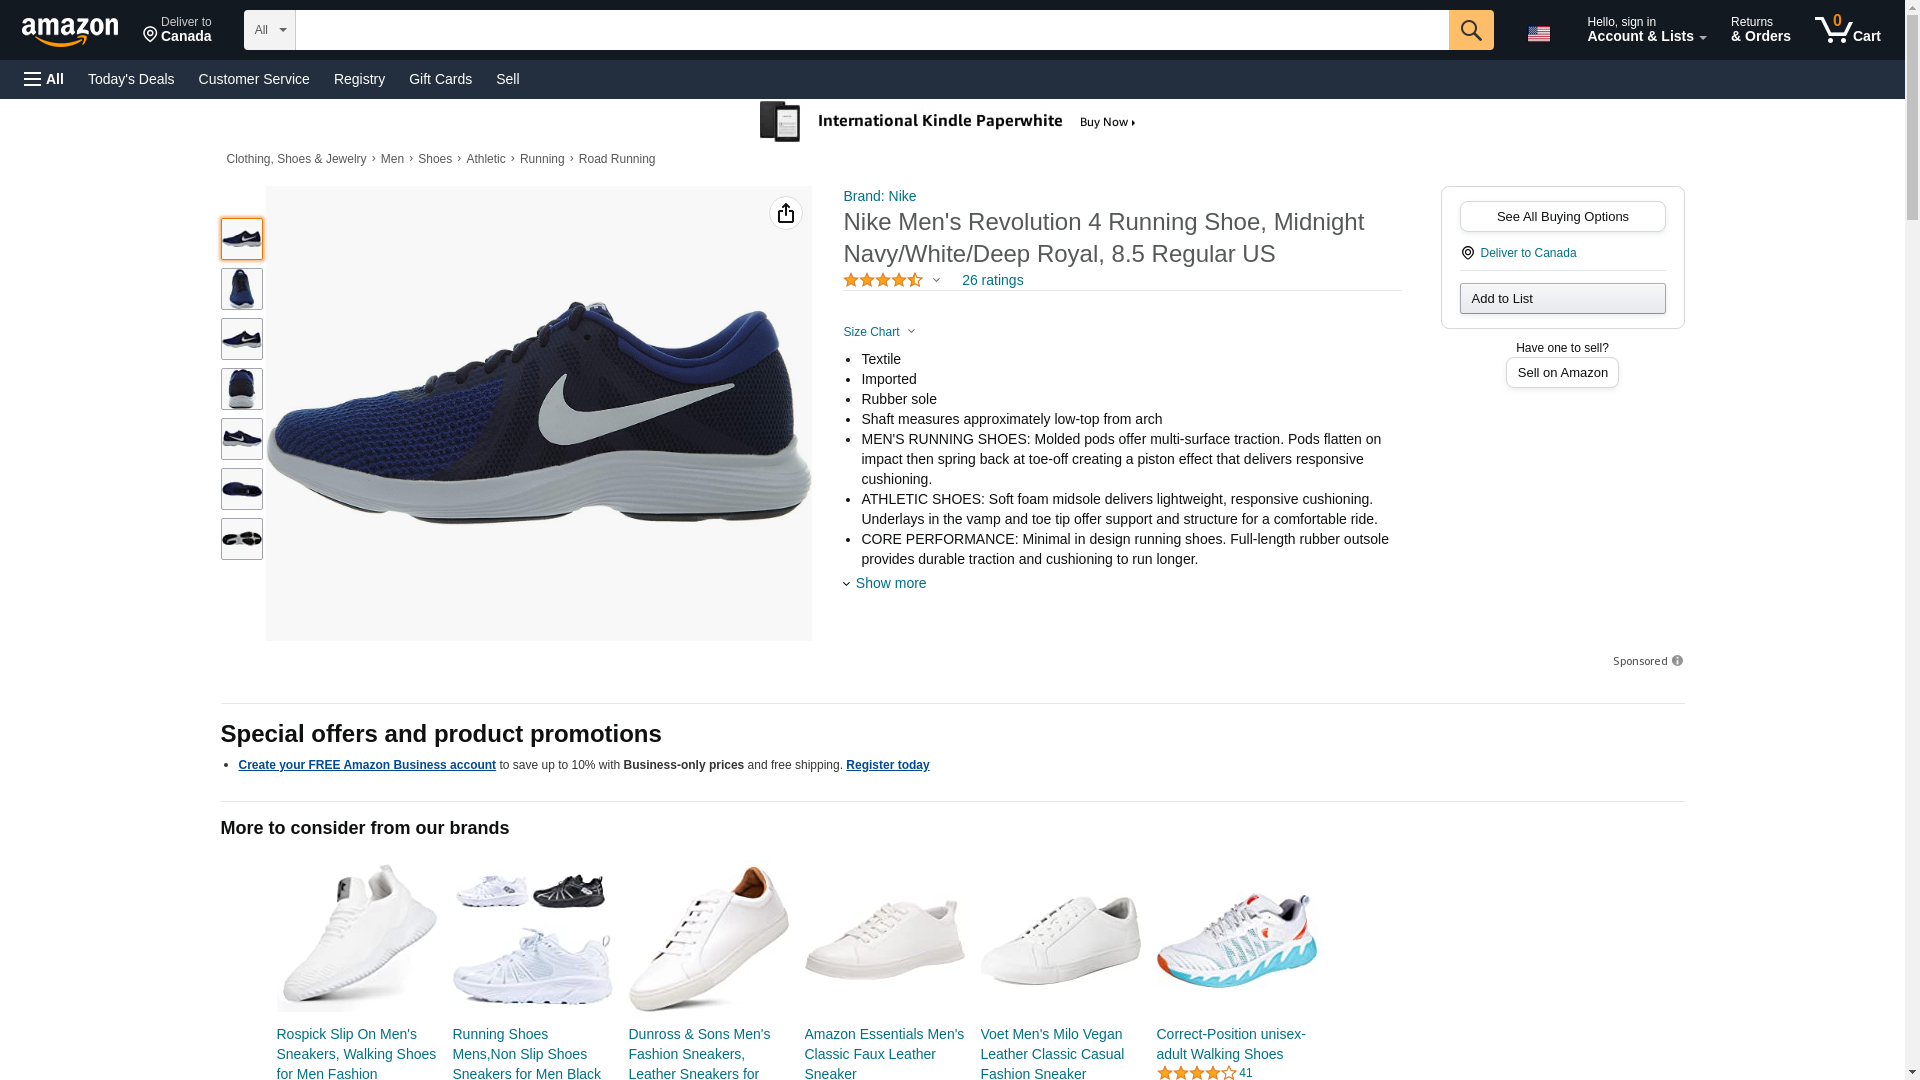Open the search category All dropdown
Image resolution: width=1920 pixels, height=1080 pixels.
(270, 30)
